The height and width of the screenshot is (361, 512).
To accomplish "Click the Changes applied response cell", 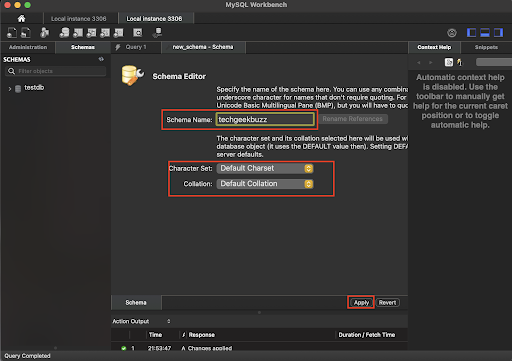I will [210, 348].
